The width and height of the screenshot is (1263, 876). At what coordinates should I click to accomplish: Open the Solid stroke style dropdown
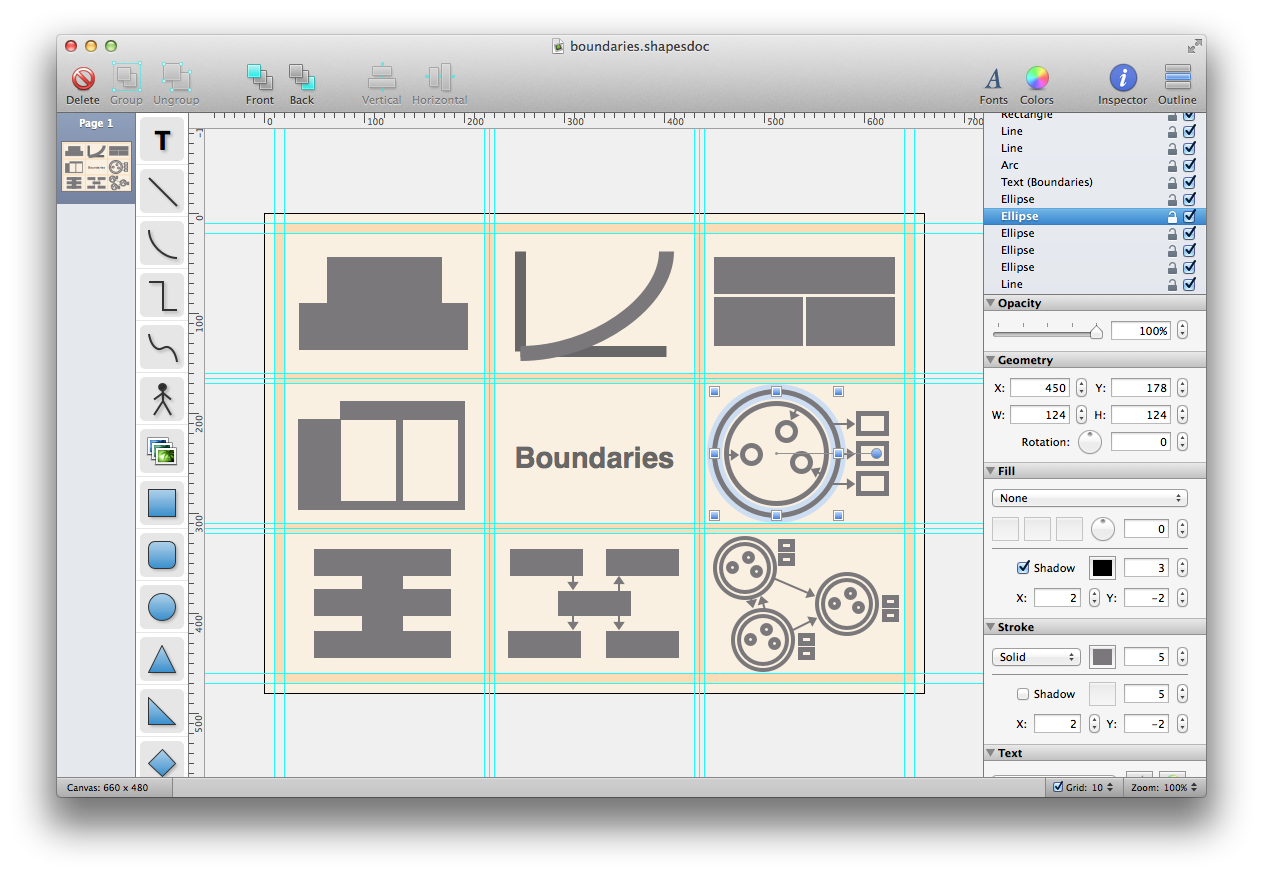click(x=1036, y=657)
